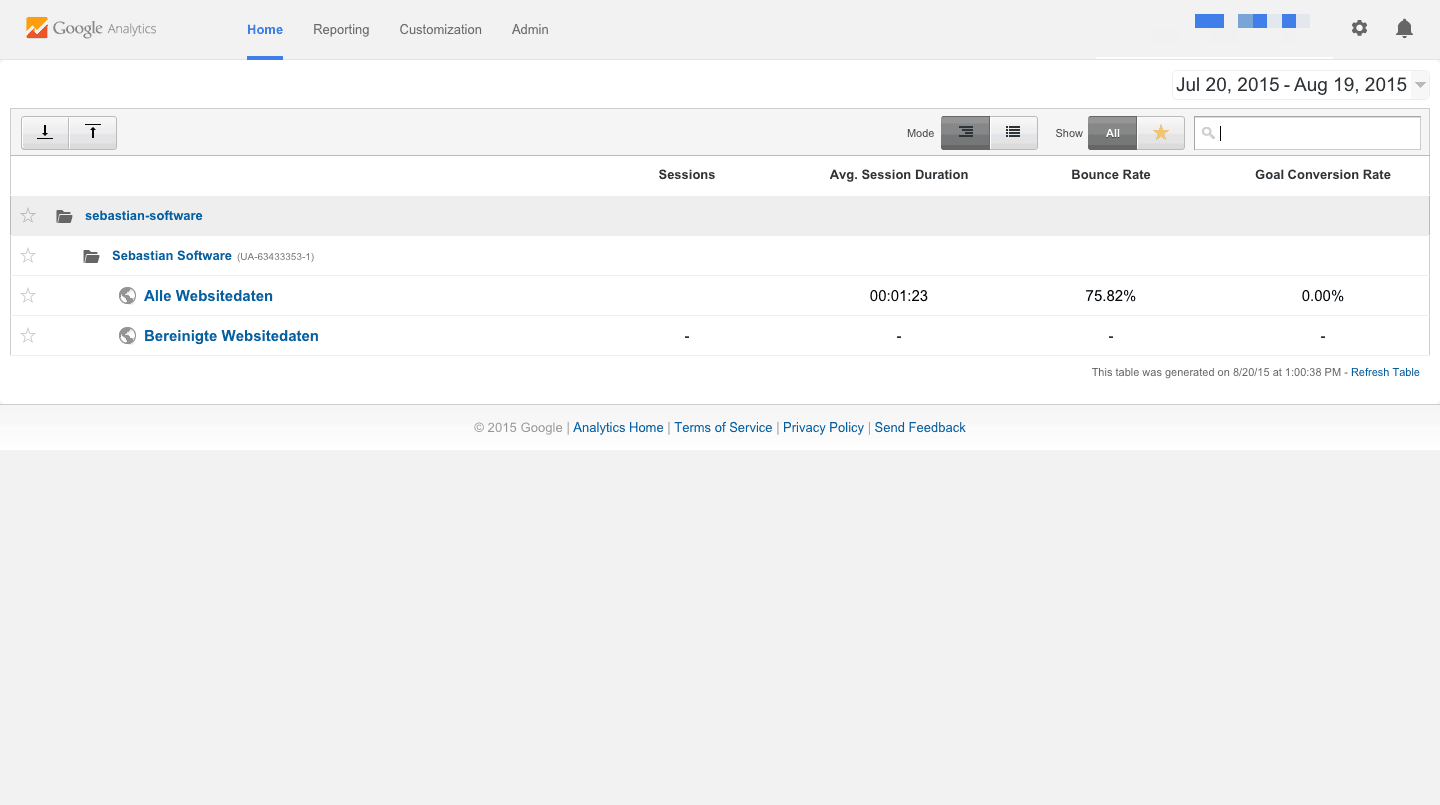
Task: Select the 00:01:23 duration value
Action: point(899,296)
